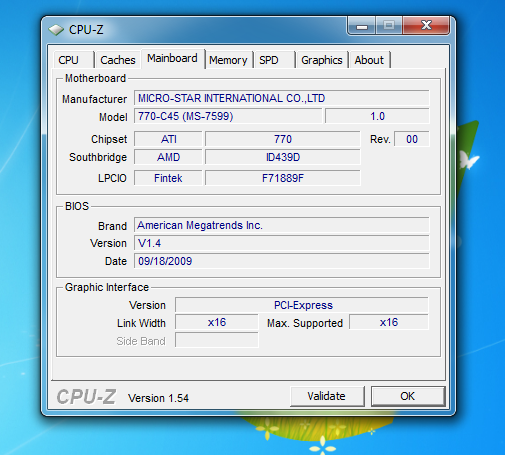Click the model revision value 1.0

(377, 116)
